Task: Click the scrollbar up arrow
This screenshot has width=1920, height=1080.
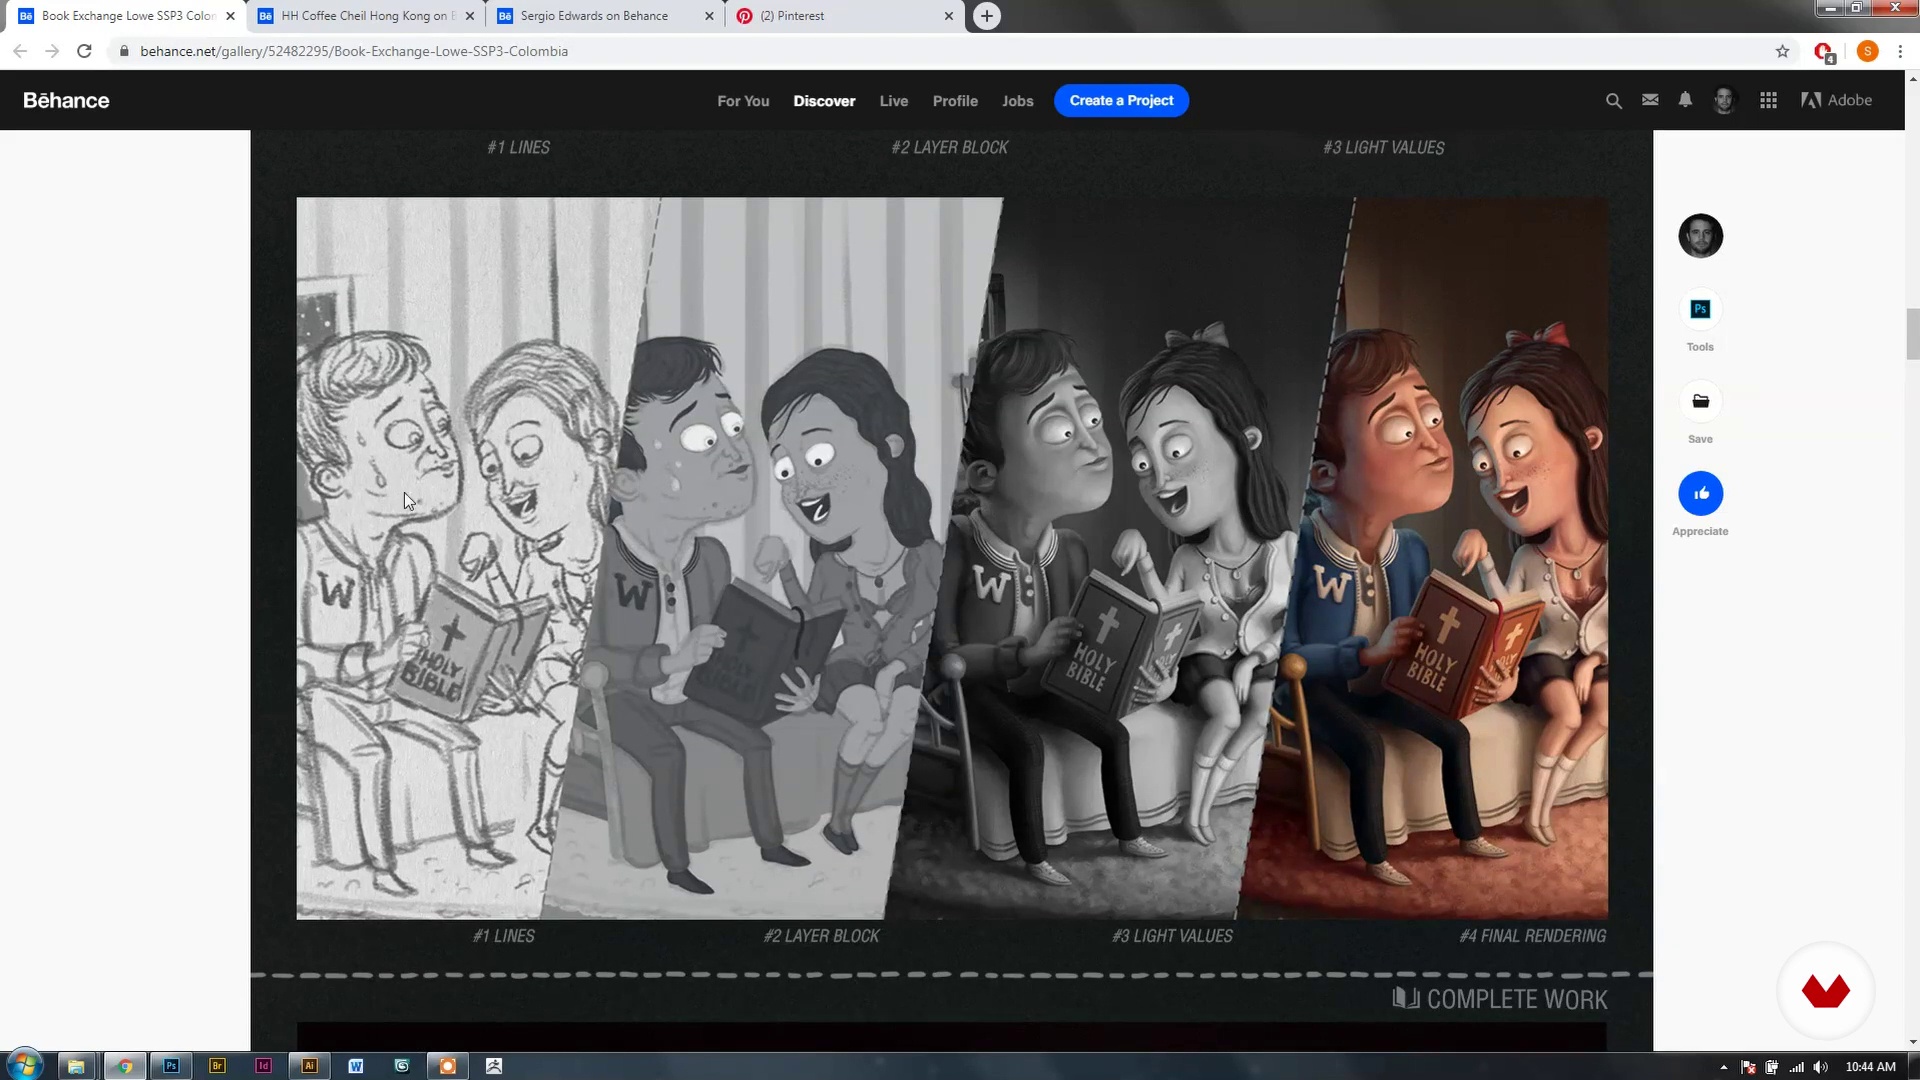Action: coord(1912,78)
